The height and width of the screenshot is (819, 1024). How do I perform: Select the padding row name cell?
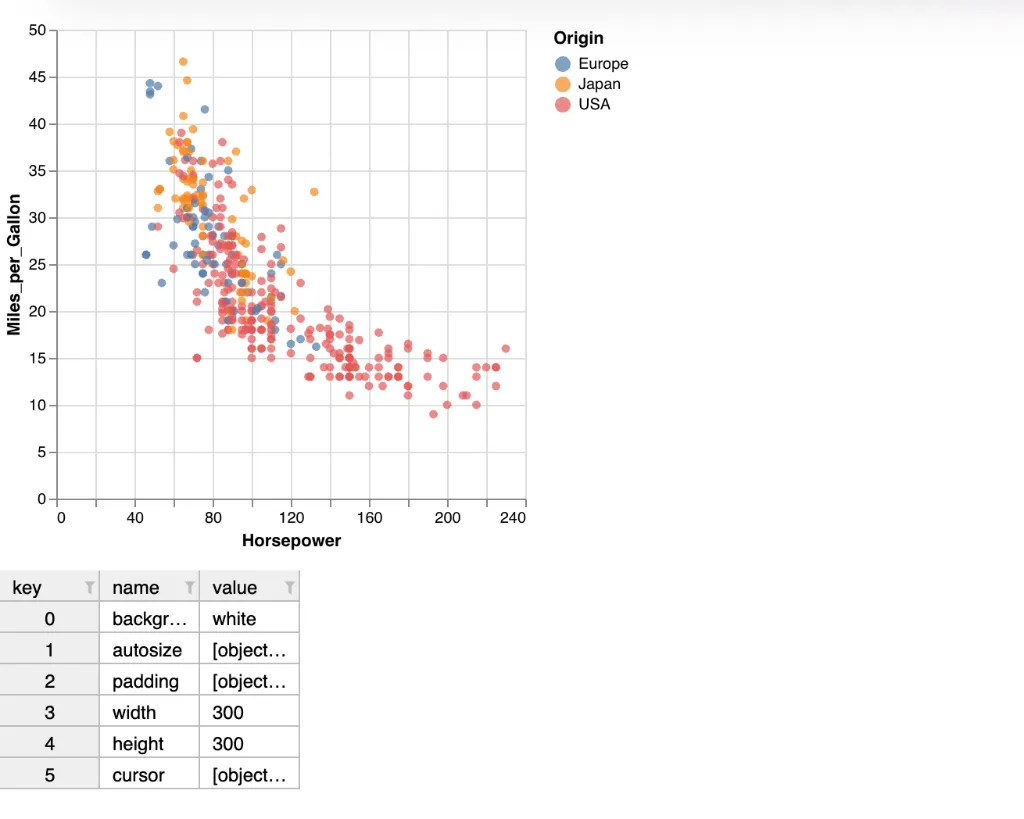146,681
